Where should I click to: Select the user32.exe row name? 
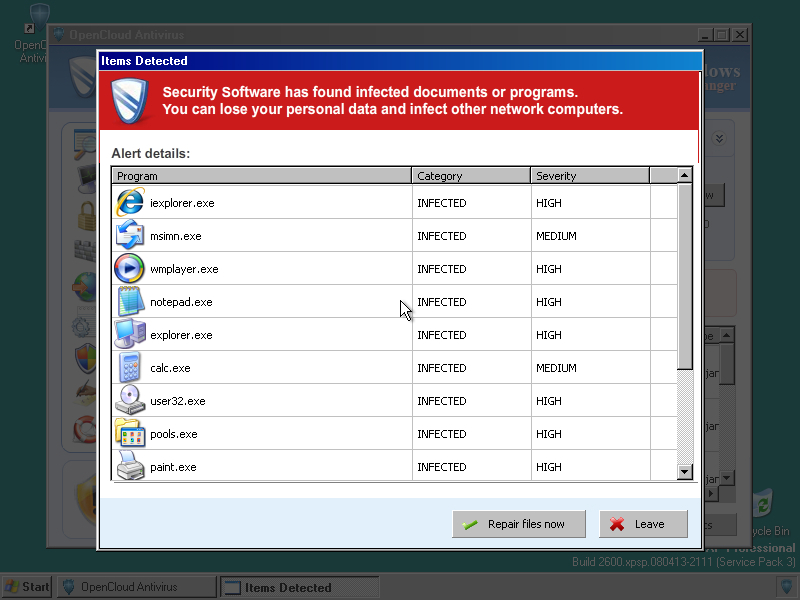178,401
